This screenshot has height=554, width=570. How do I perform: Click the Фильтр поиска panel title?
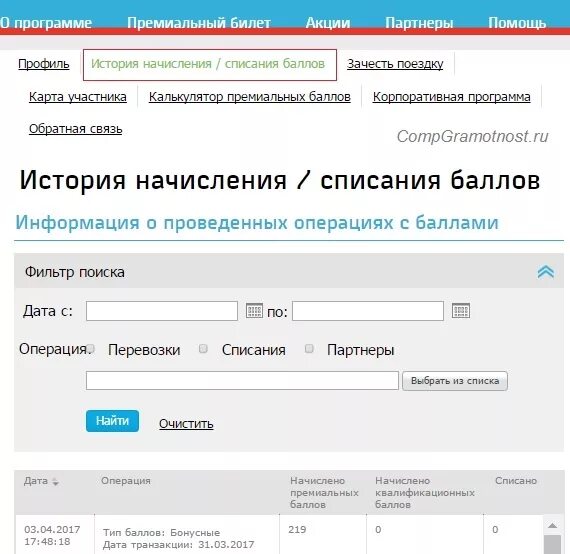(x=75, y=272)
